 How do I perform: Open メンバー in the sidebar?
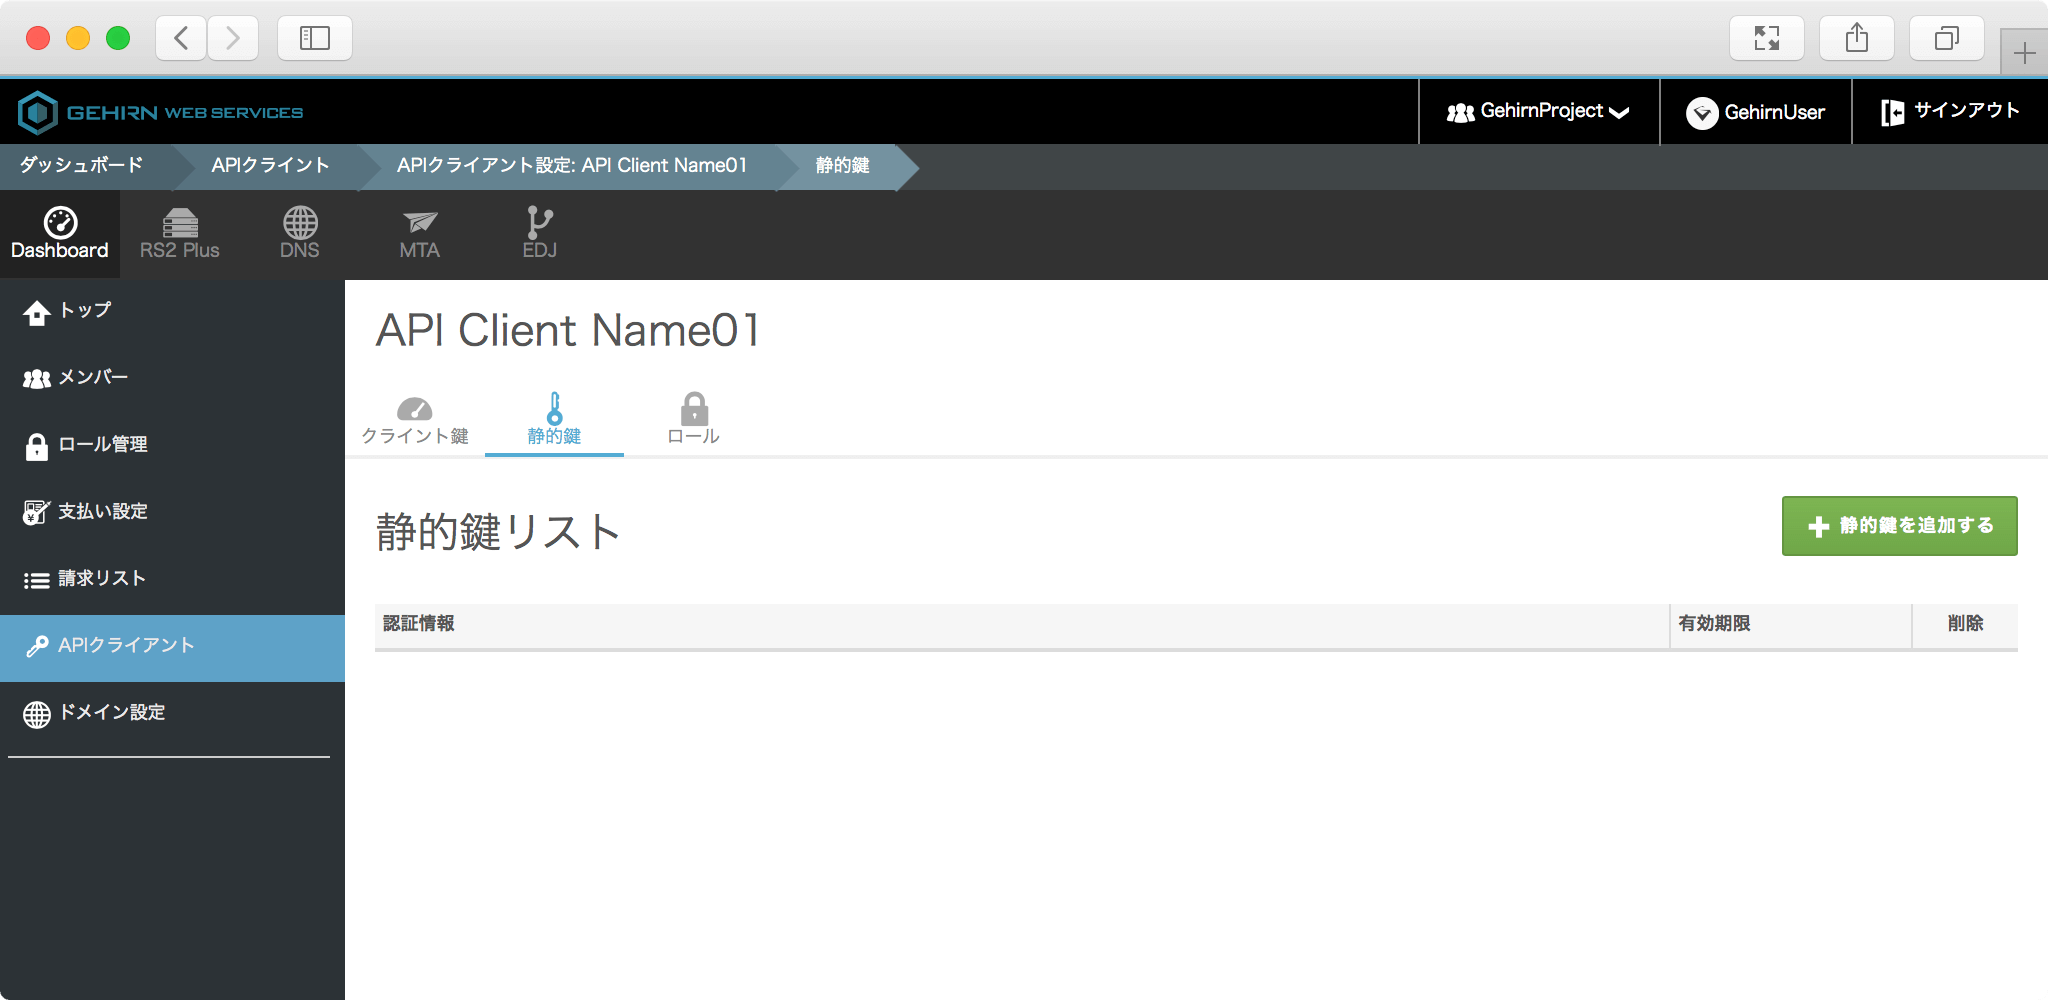[92, 378]
